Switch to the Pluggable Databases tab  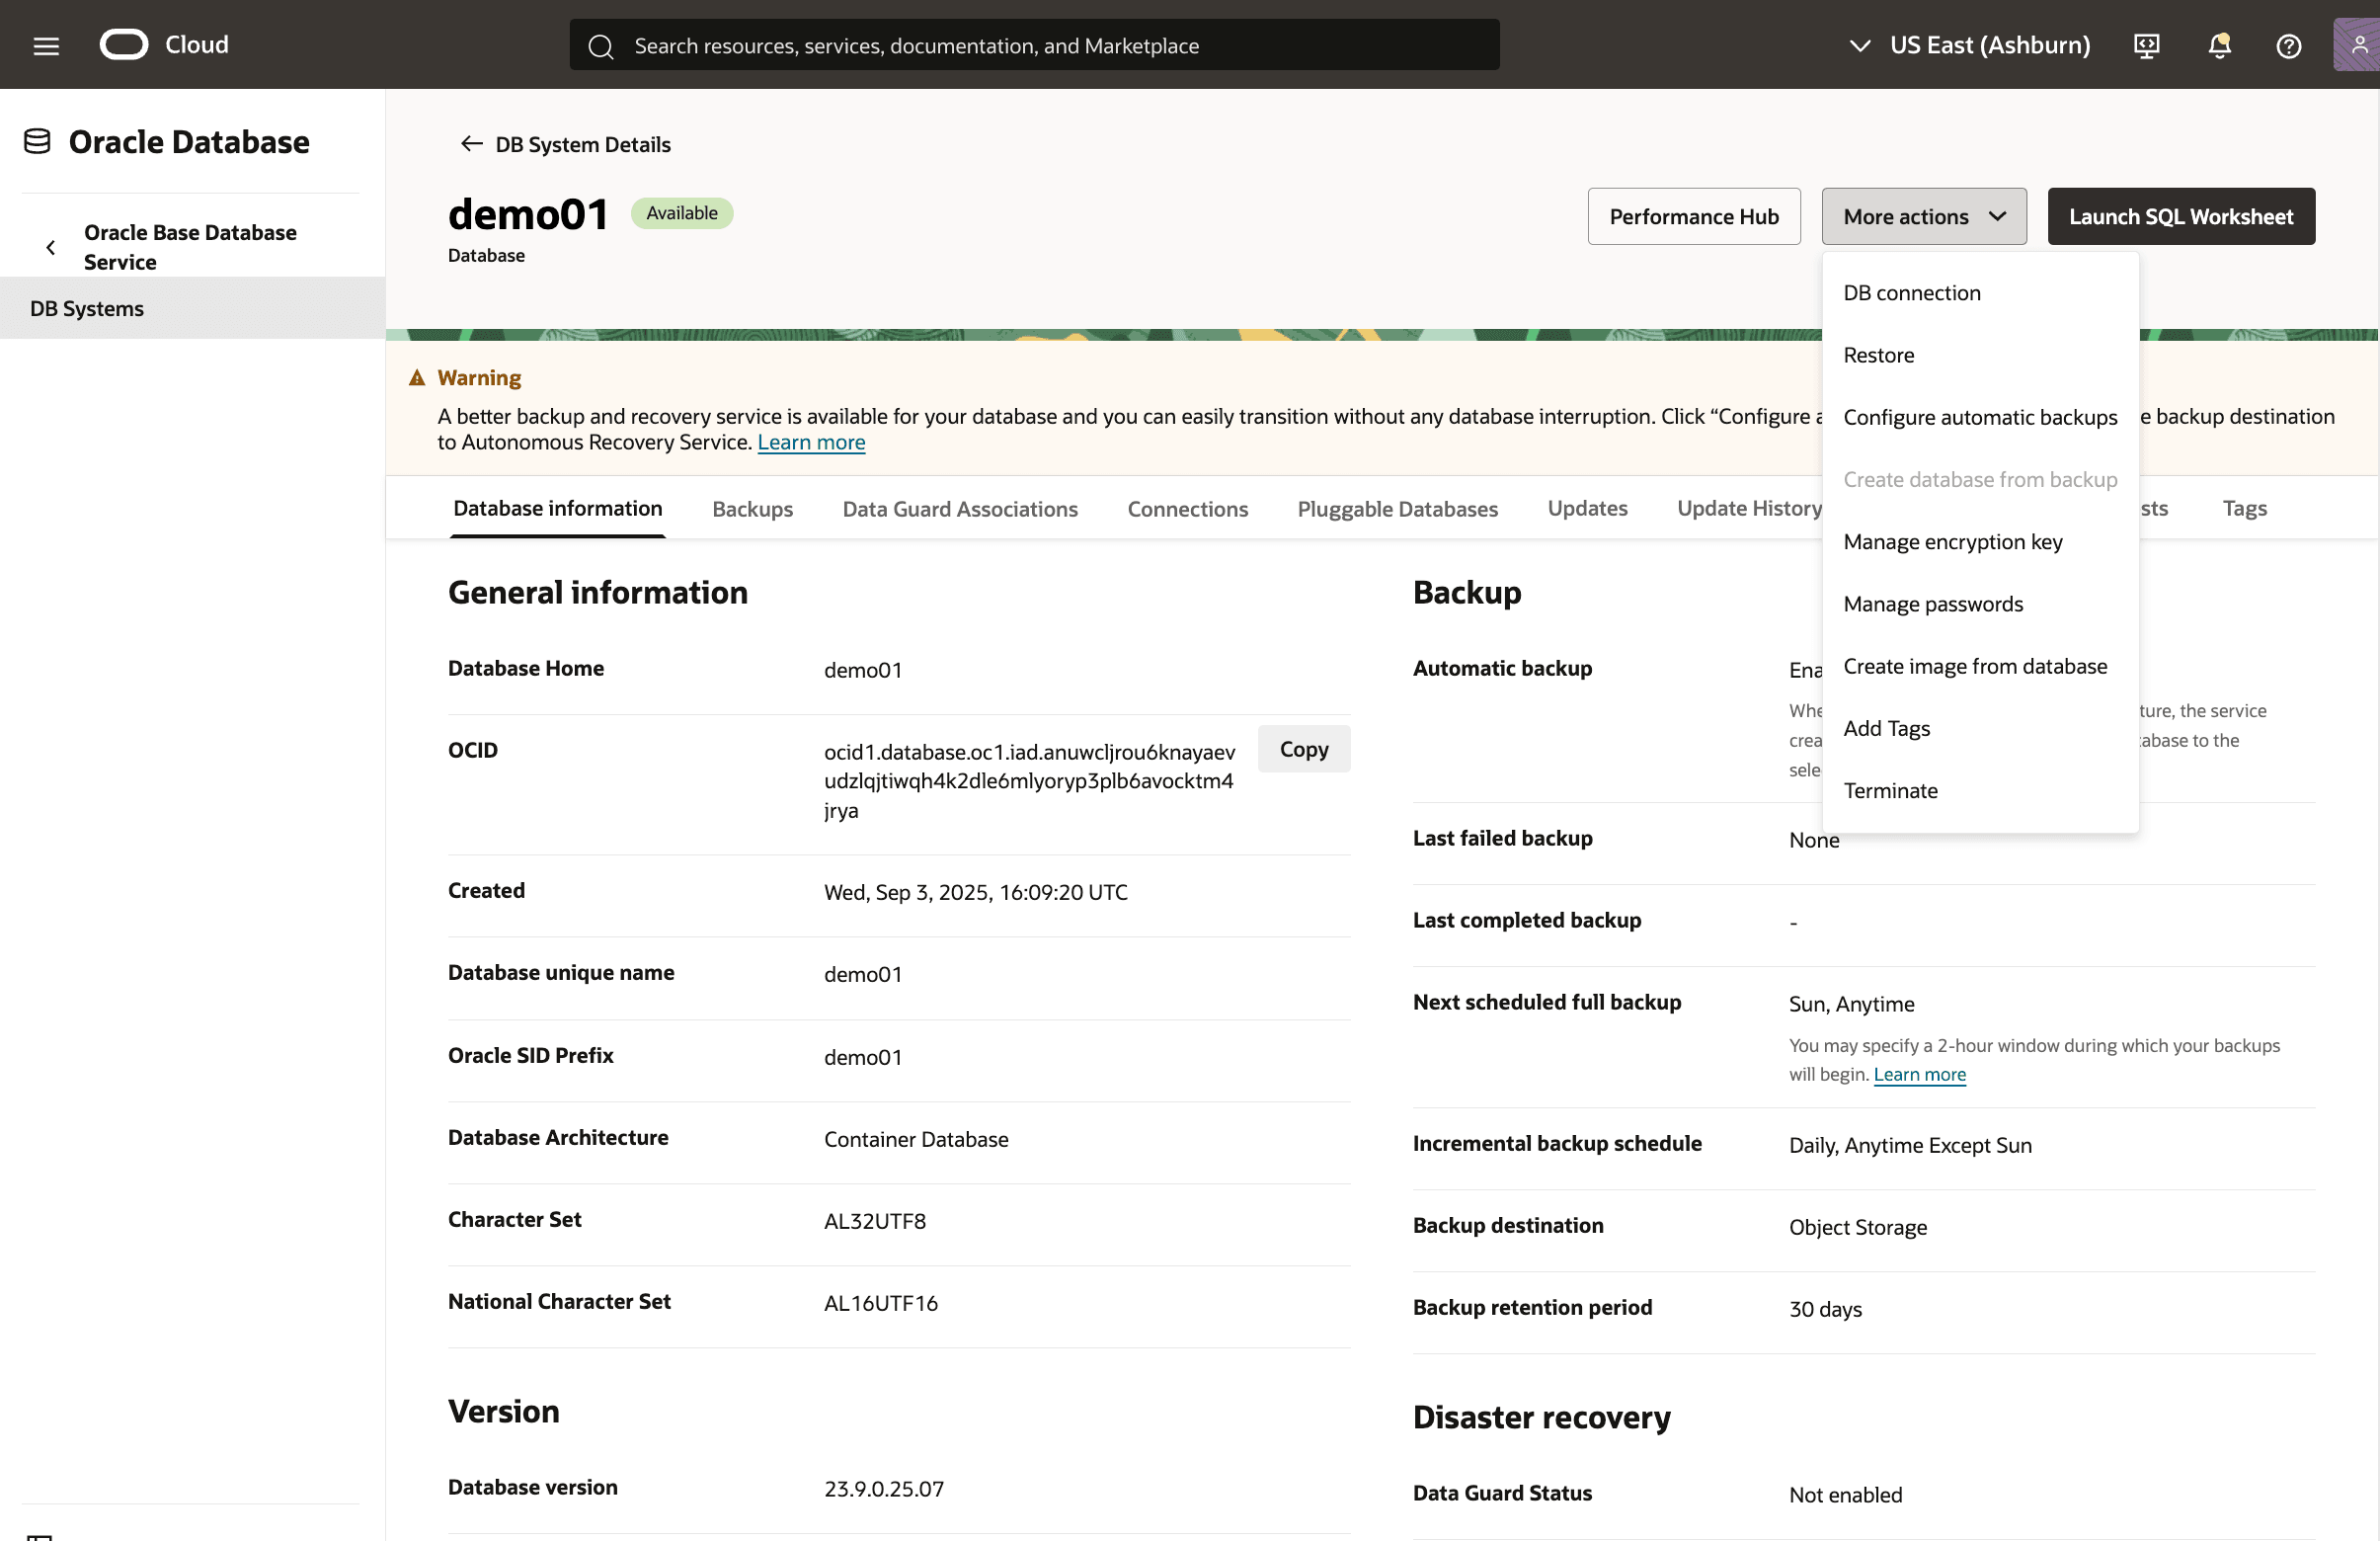[1397, 508]
